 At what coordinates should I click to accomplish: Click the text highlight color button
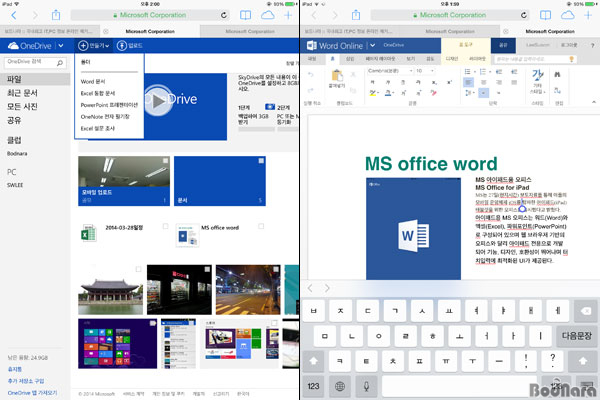(x=373, y=93)
